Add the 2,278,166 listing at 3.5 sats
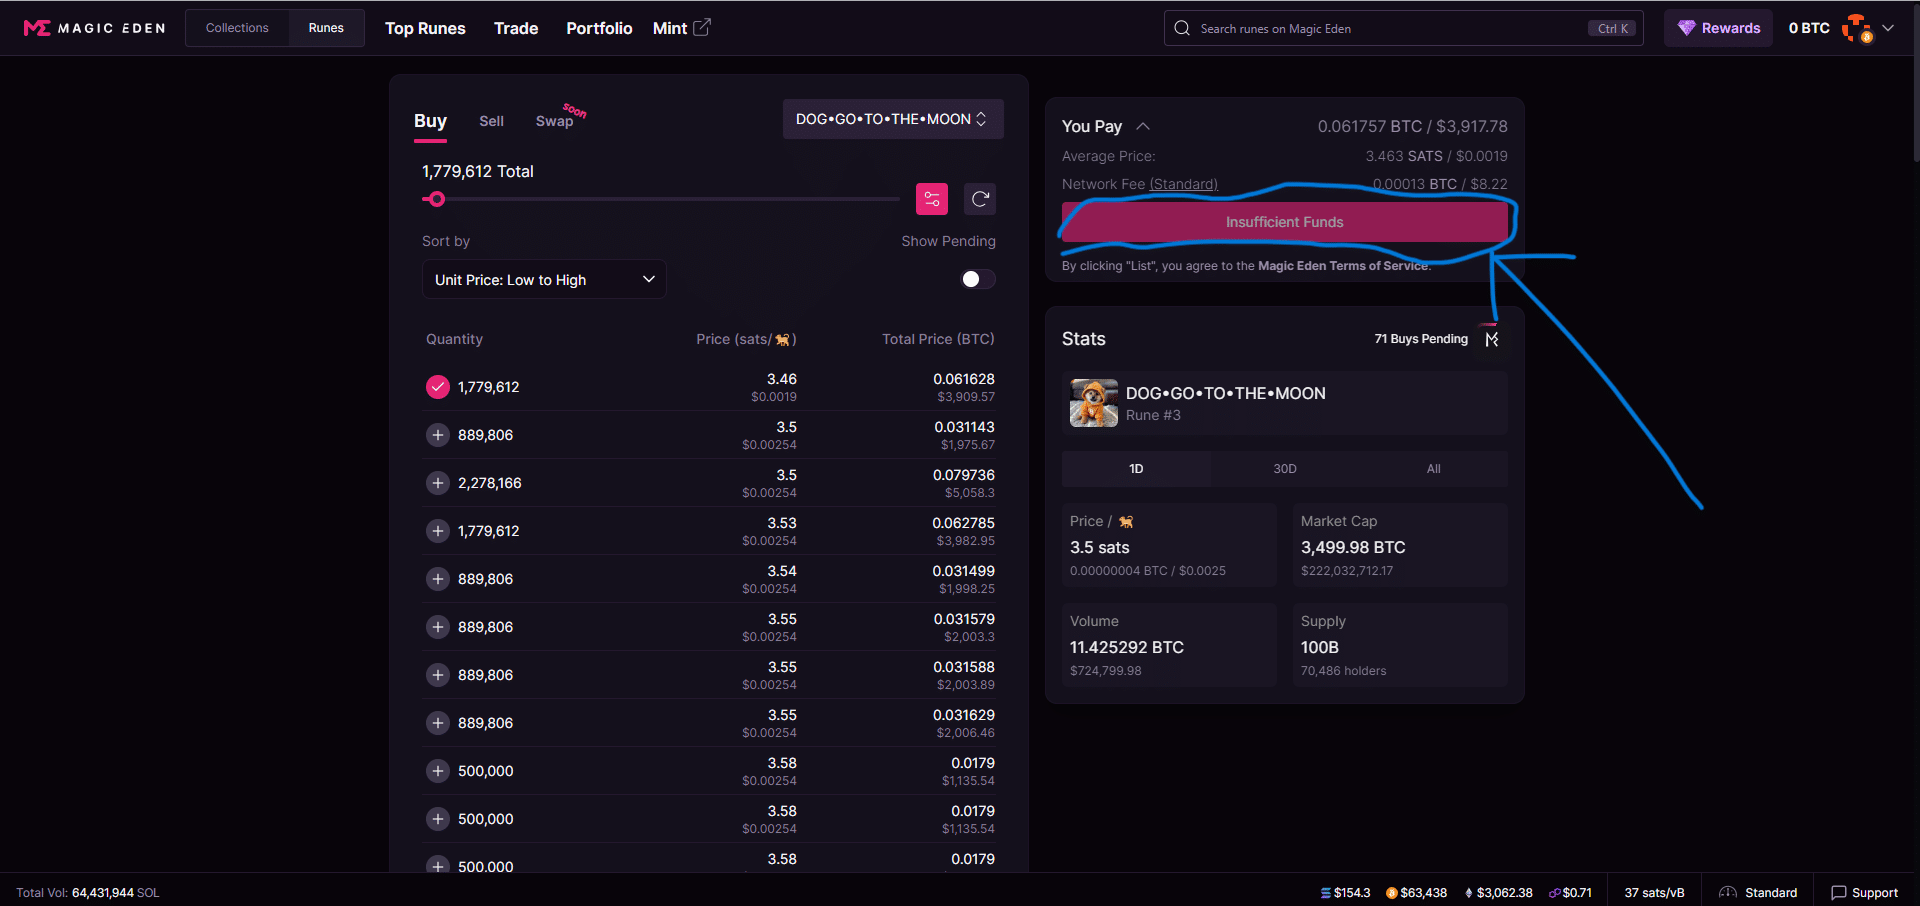The width and height of the screenshot is (1920, 906). click(438, 483)
